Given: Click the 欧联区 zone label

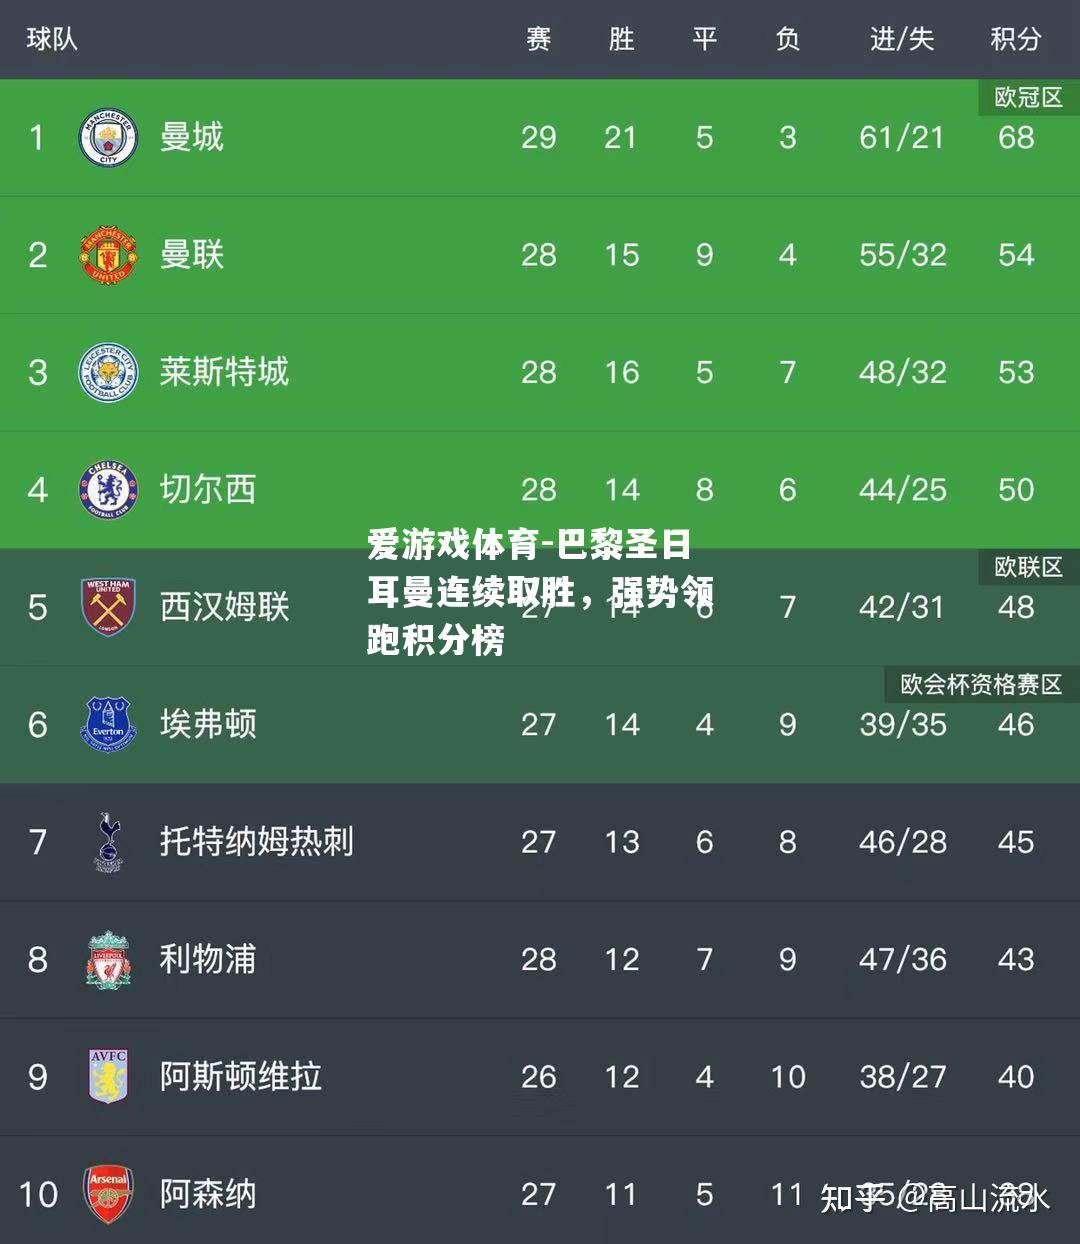Looking at the screenshot, I should (1028, 567).
